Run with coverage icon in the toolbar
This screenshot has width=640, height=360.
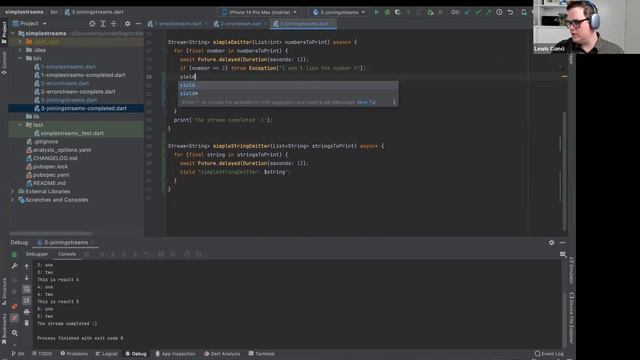(398, 12)
